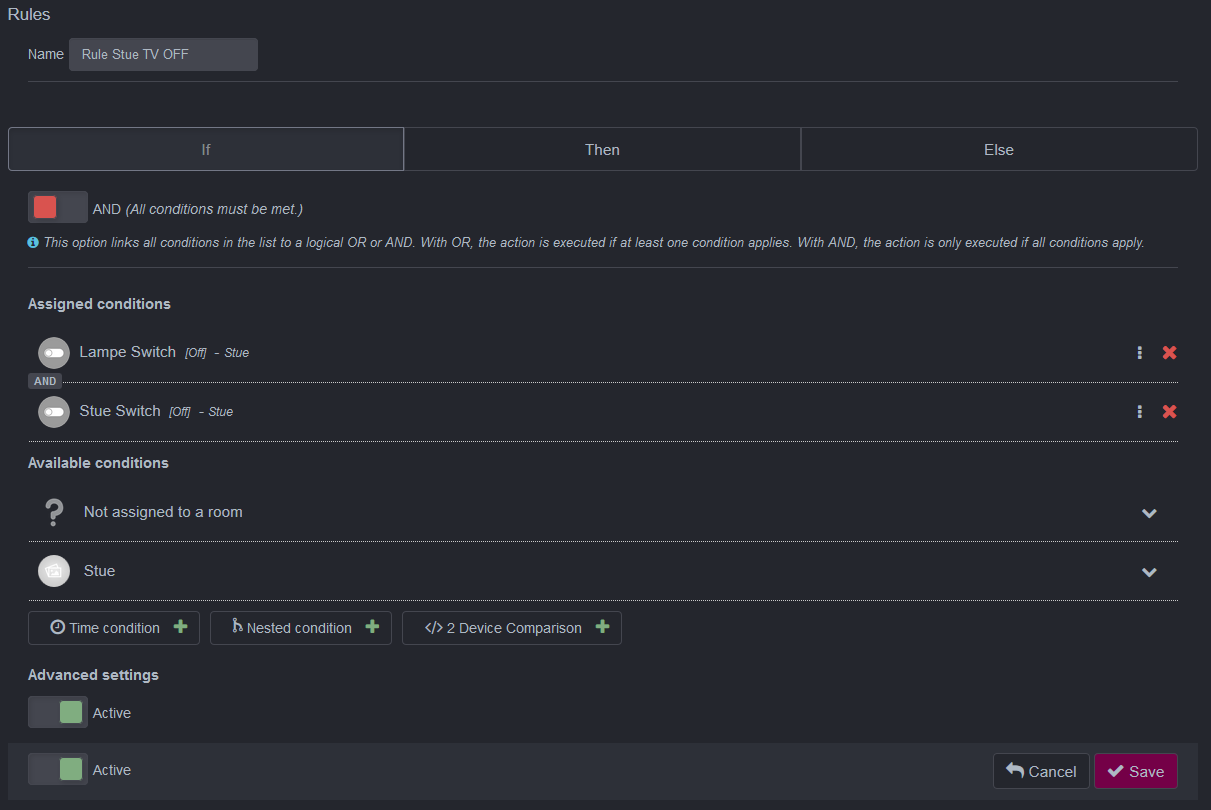
Task: Click the blue info icon
Action: point(33,242)
